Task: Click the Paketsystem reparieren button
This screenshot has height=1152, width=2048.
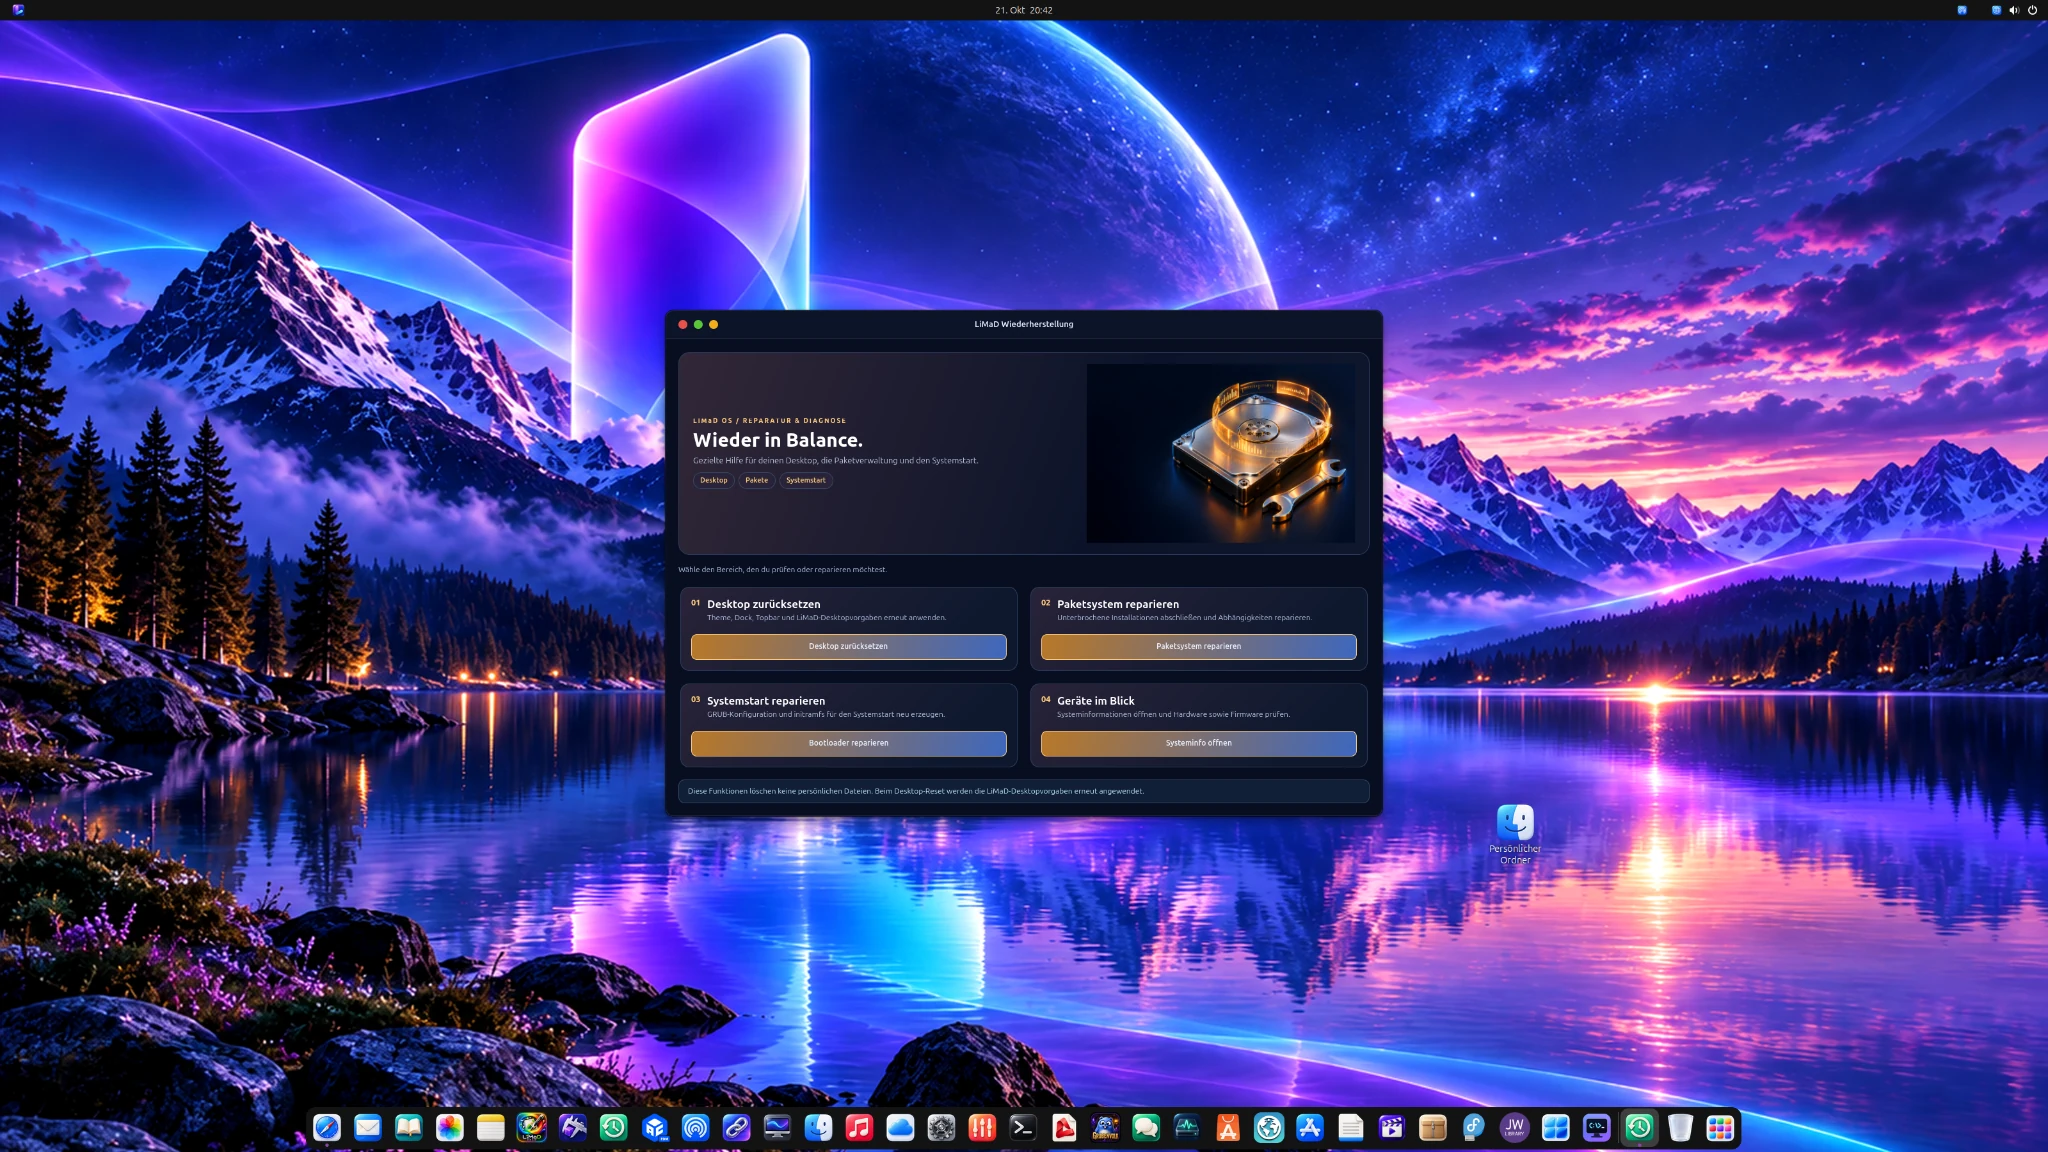Action: tap(1198, 646)
